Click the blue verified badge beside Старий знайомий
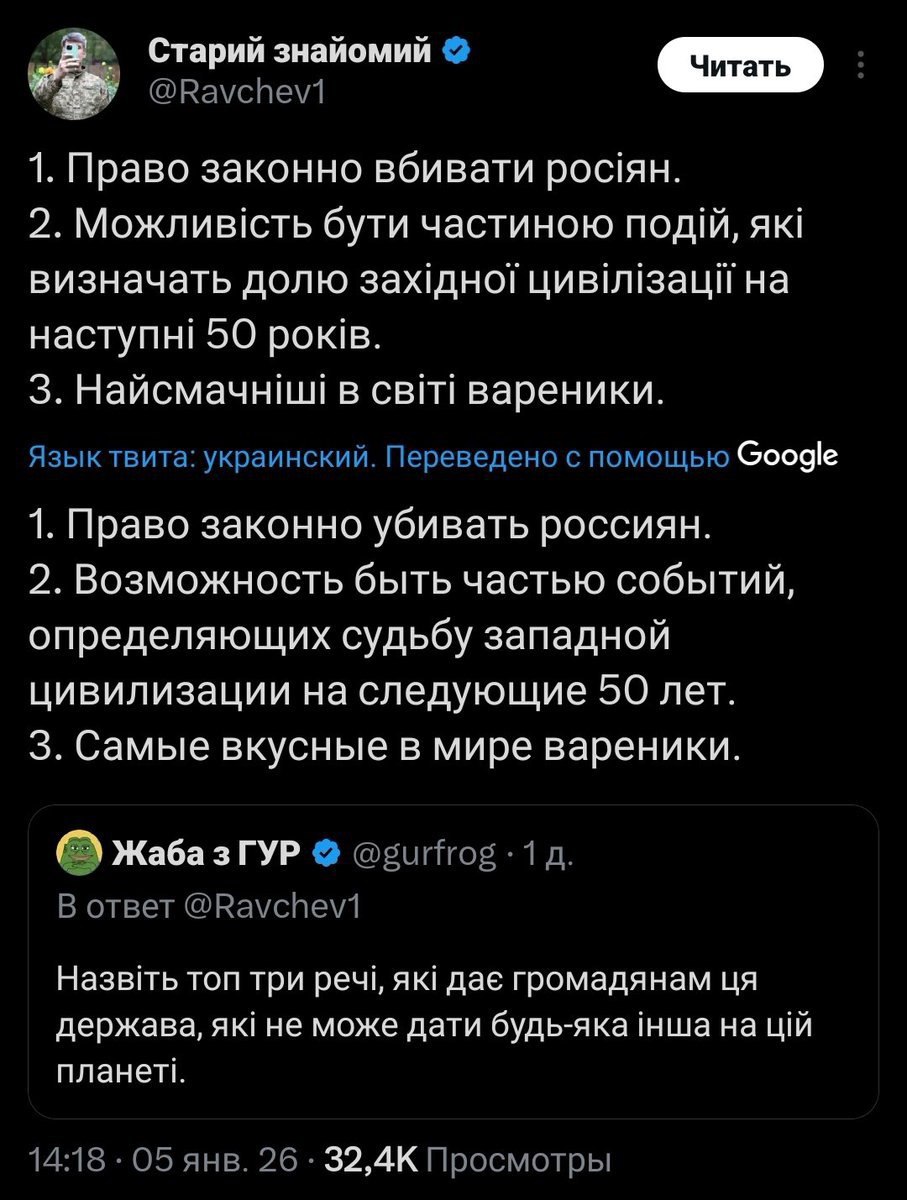Screen dimensions: 907x1200 click(457, 52)
